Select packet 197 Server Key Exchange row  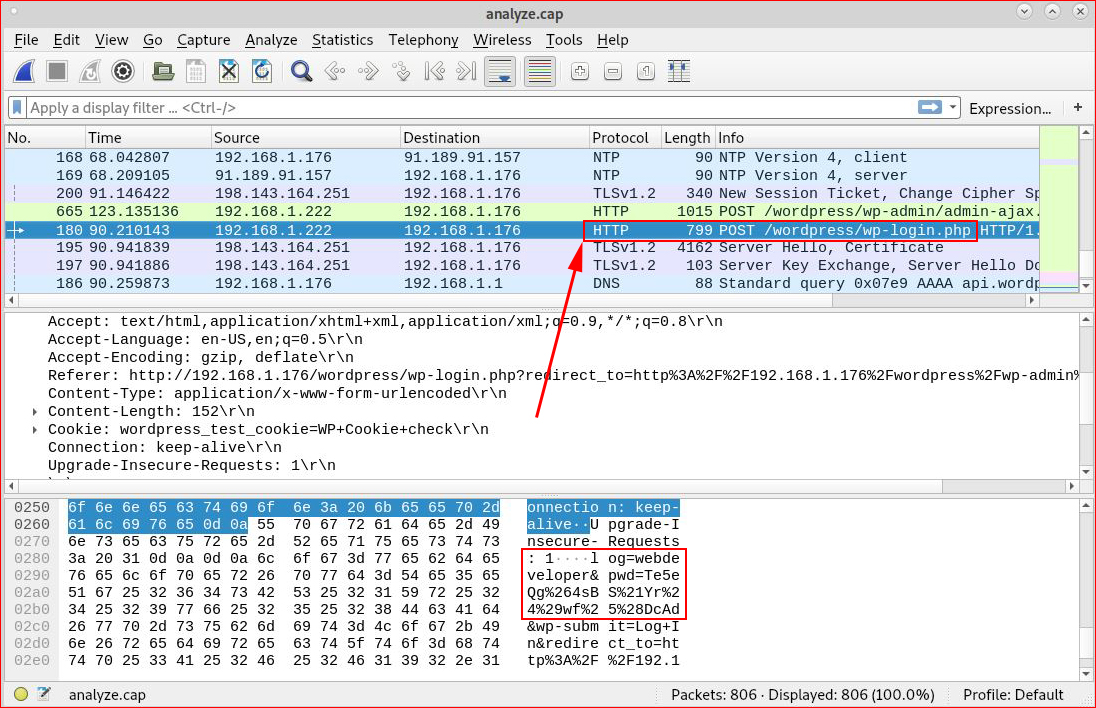click(522, 266)
